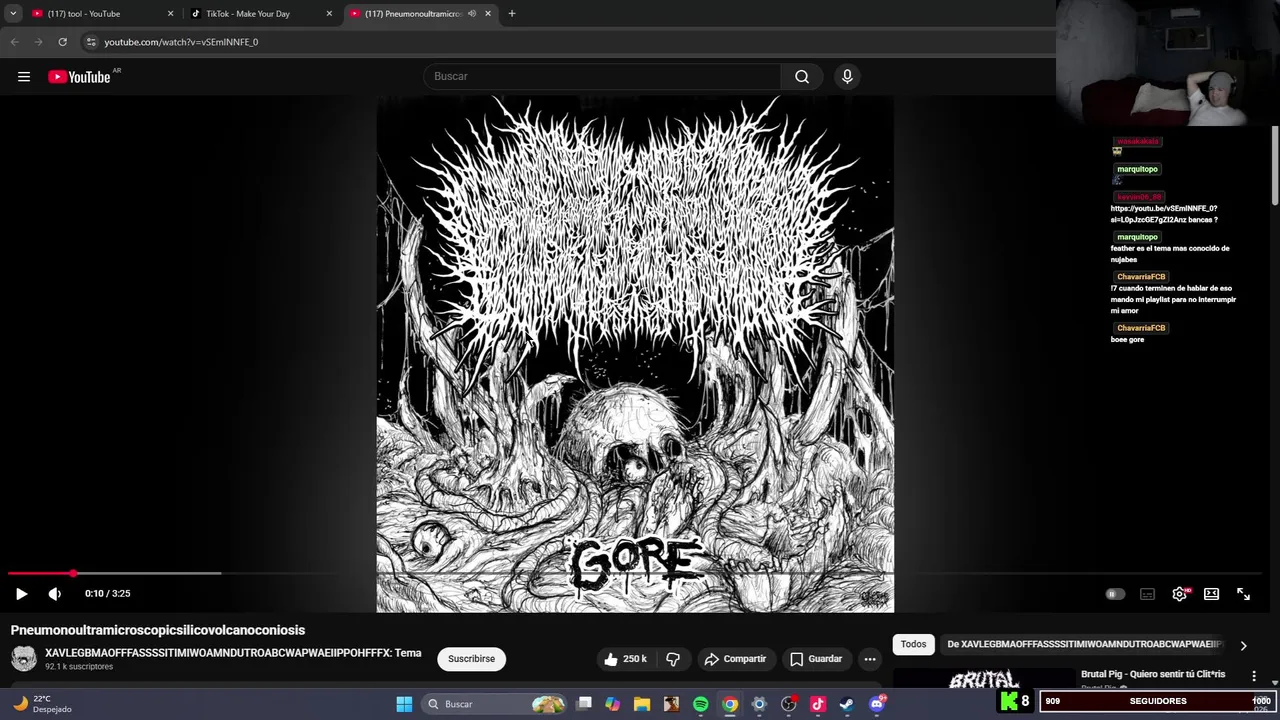The image size is (1280, 720).
Task: Open Steam from taskbar
Action: [846, 704]
